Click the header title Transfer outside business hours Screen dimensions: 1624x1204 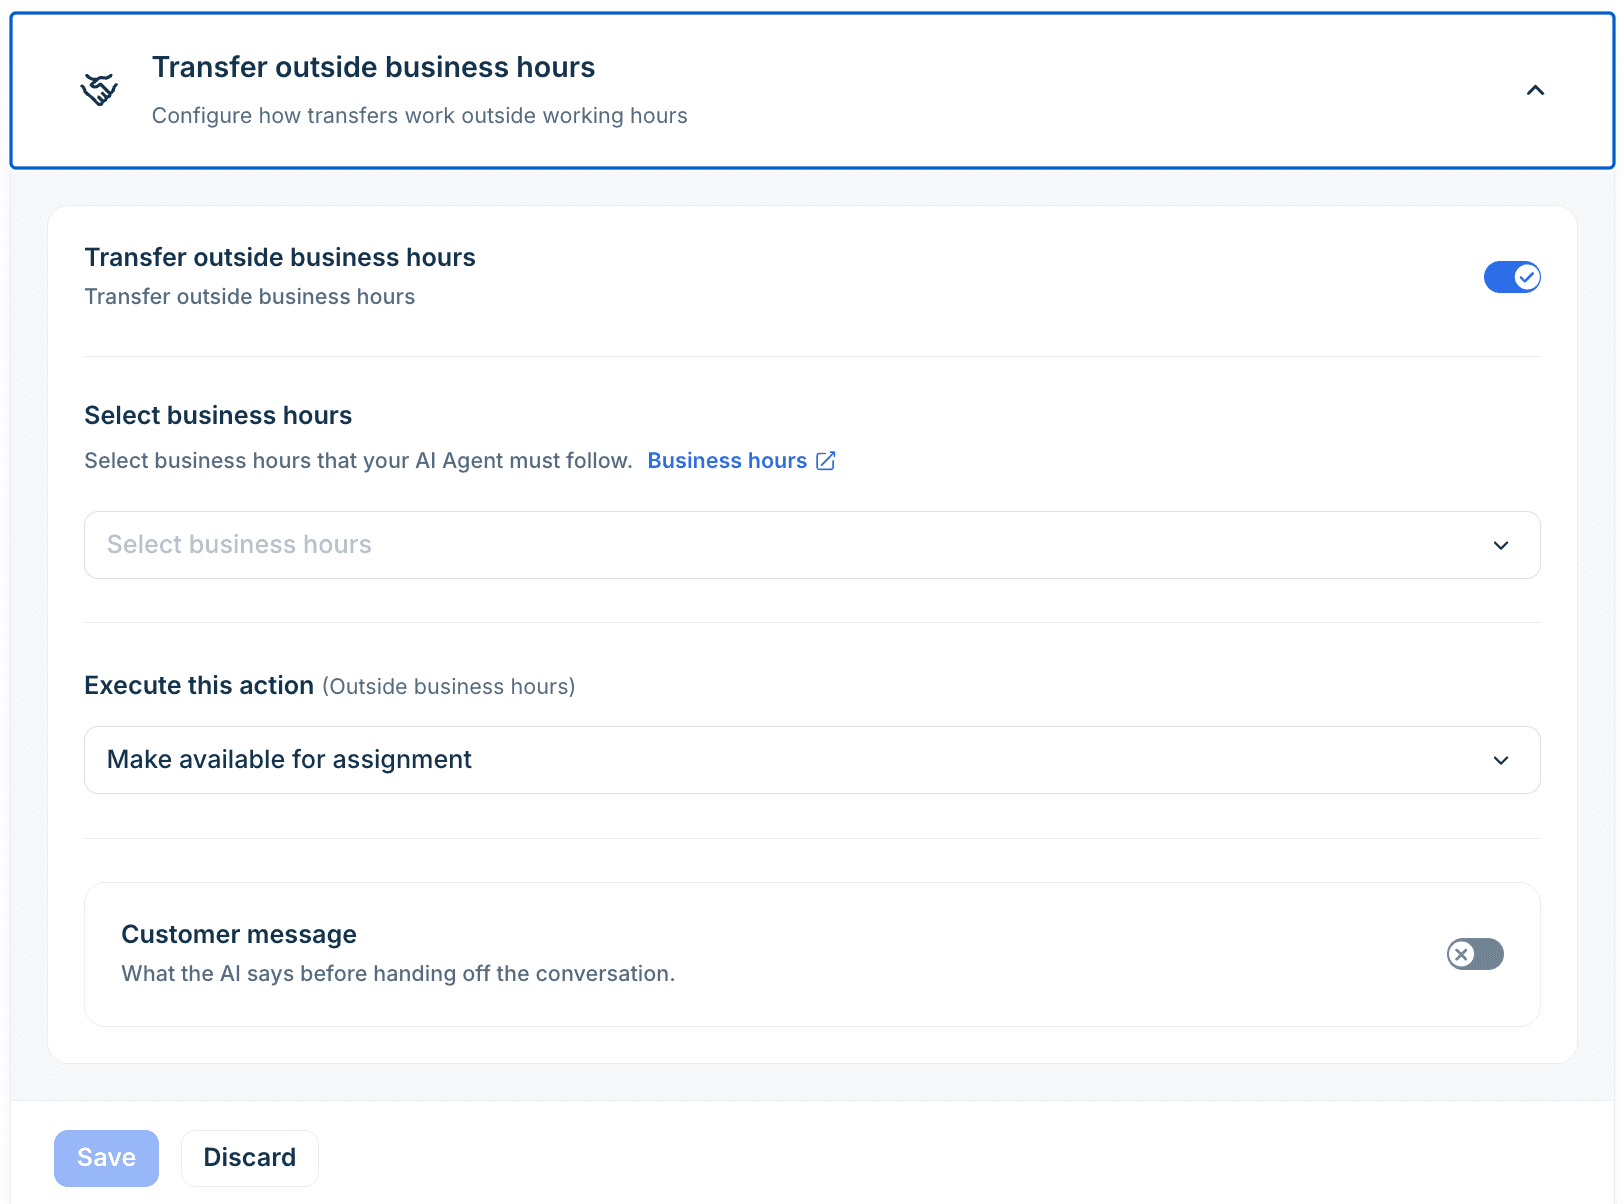(x=373, y=67)
